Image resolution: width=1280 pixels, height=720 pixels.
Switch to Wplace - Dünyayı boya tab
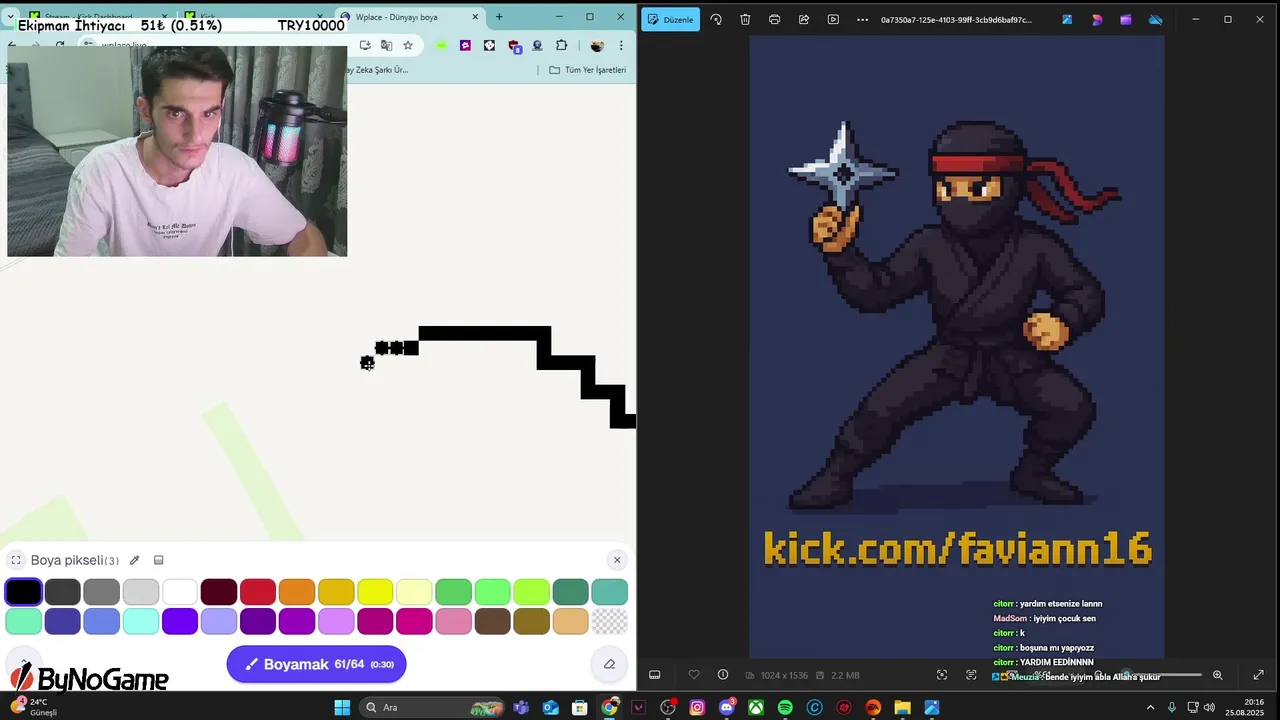(410, 17)
